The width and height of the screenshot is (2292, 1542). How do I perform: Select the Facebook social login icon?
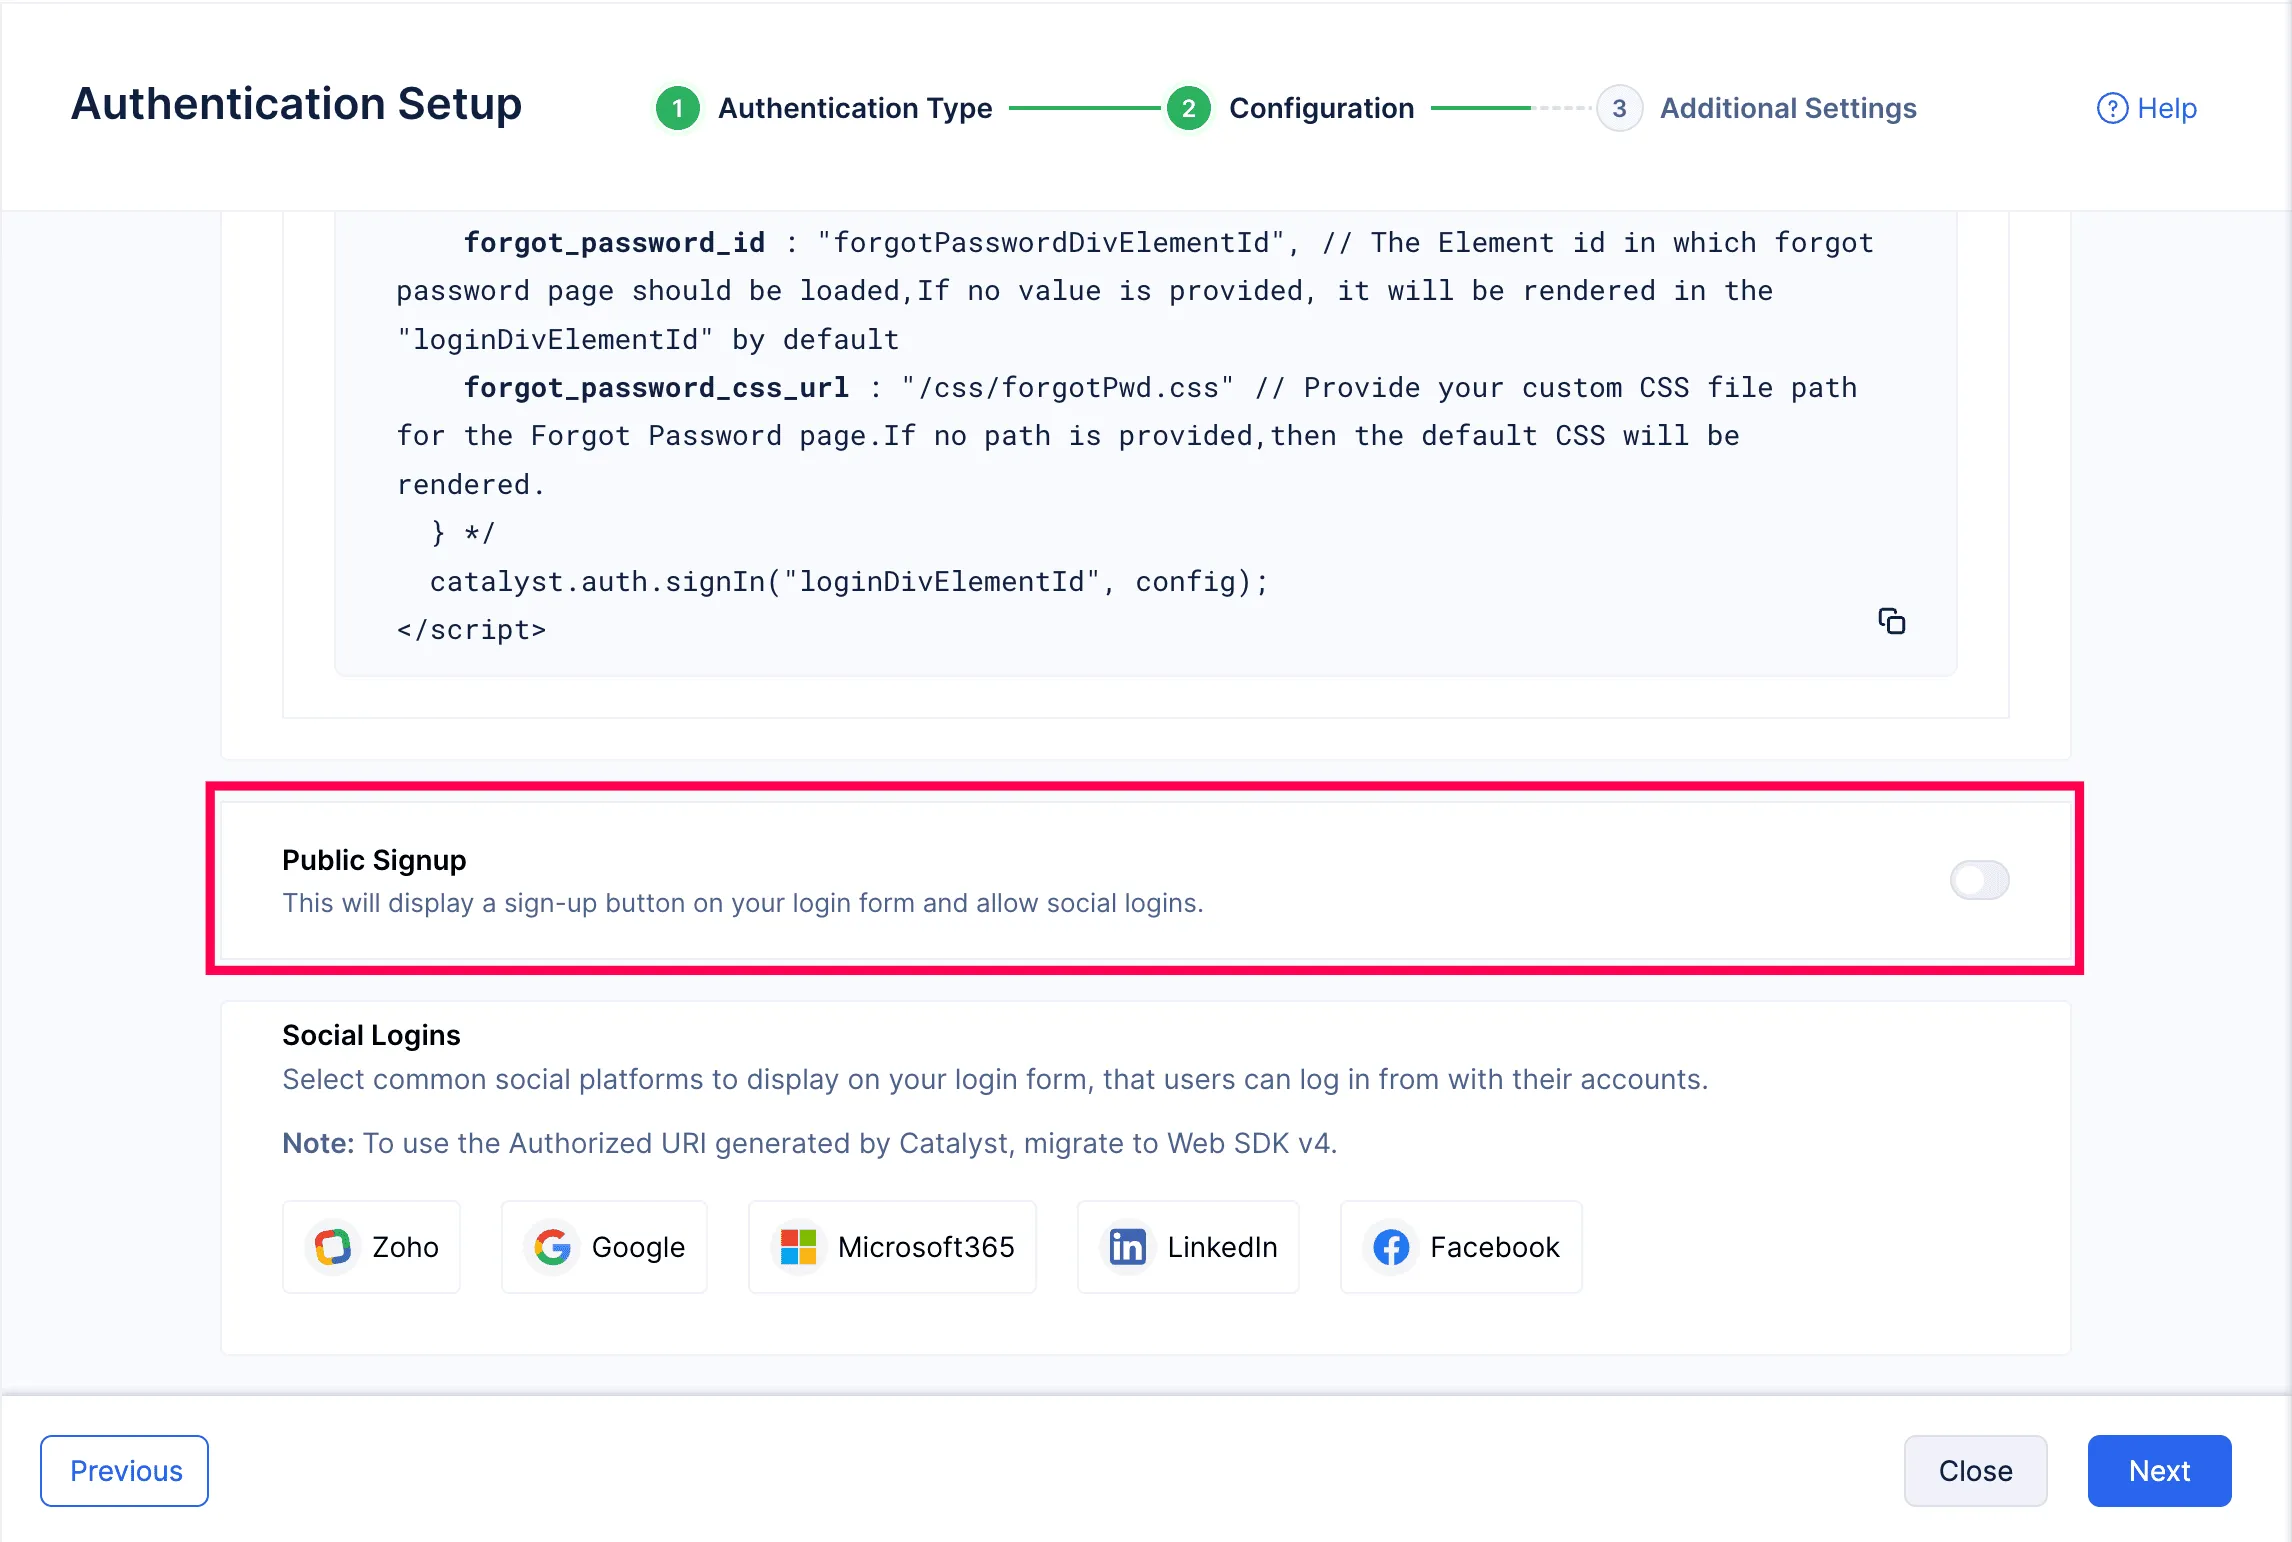click(x=1390, y=1246)
